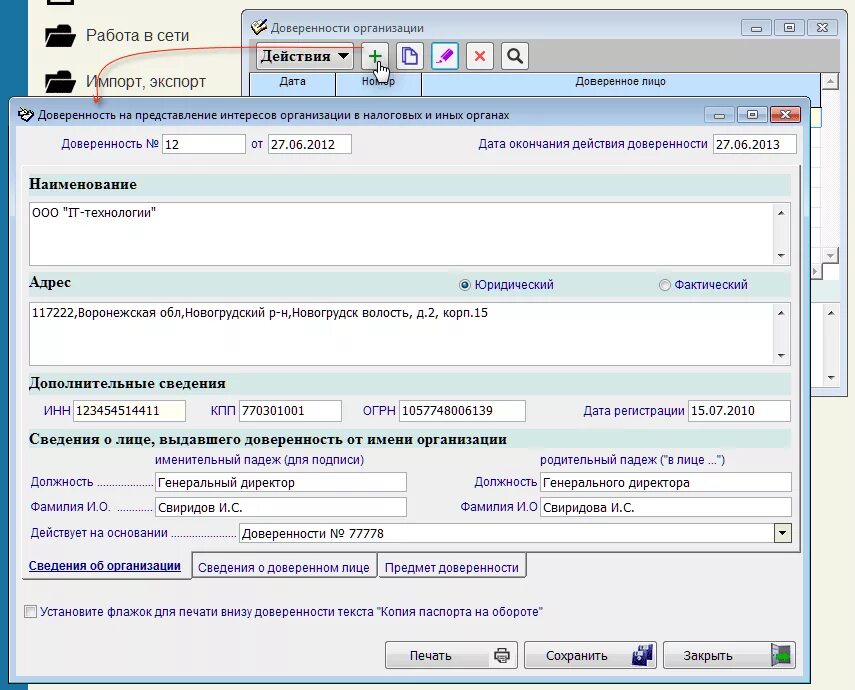
Task: Tick the Копия паспорта на обороте checkbox
Action: tap(31, 611)
